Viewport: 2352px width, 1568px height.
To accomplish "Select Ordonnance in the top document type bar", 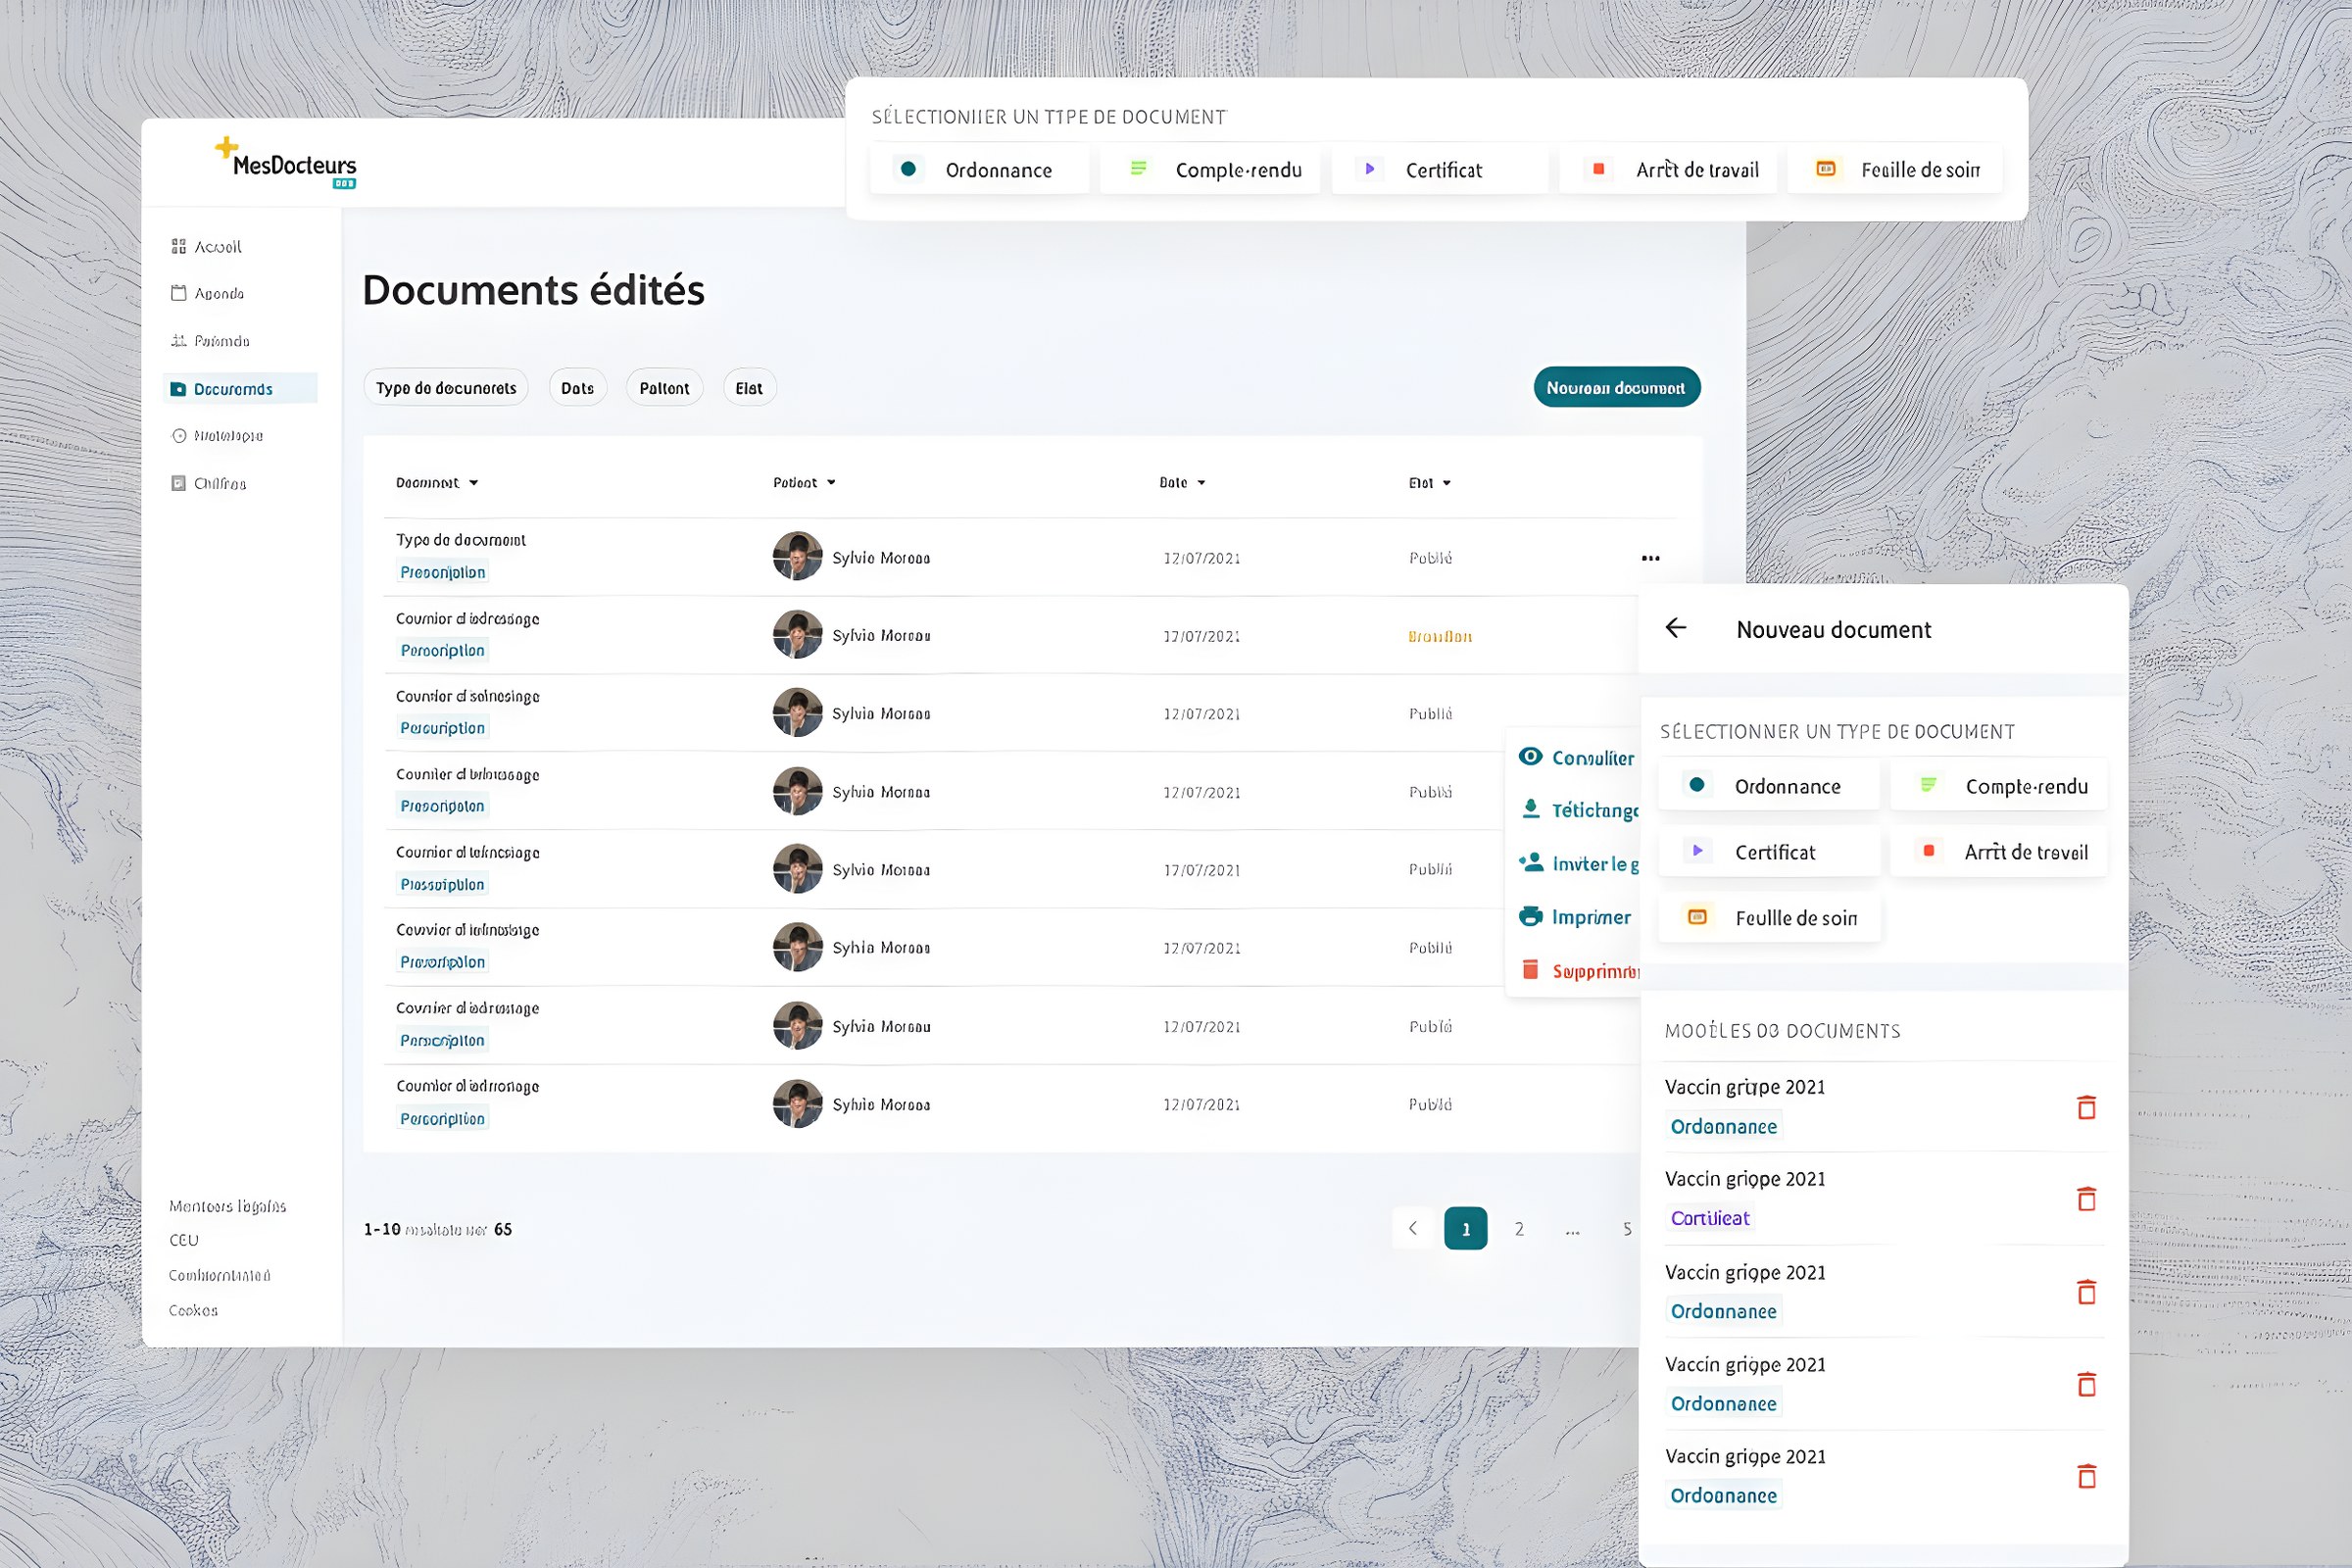I will coord(980,169).
